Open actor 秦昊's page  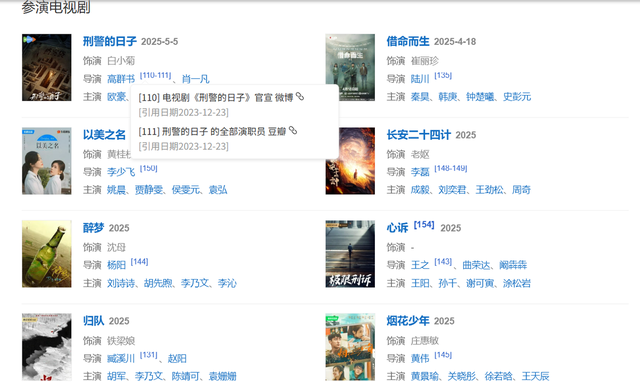pyautogui.click(x=420, y=97)
